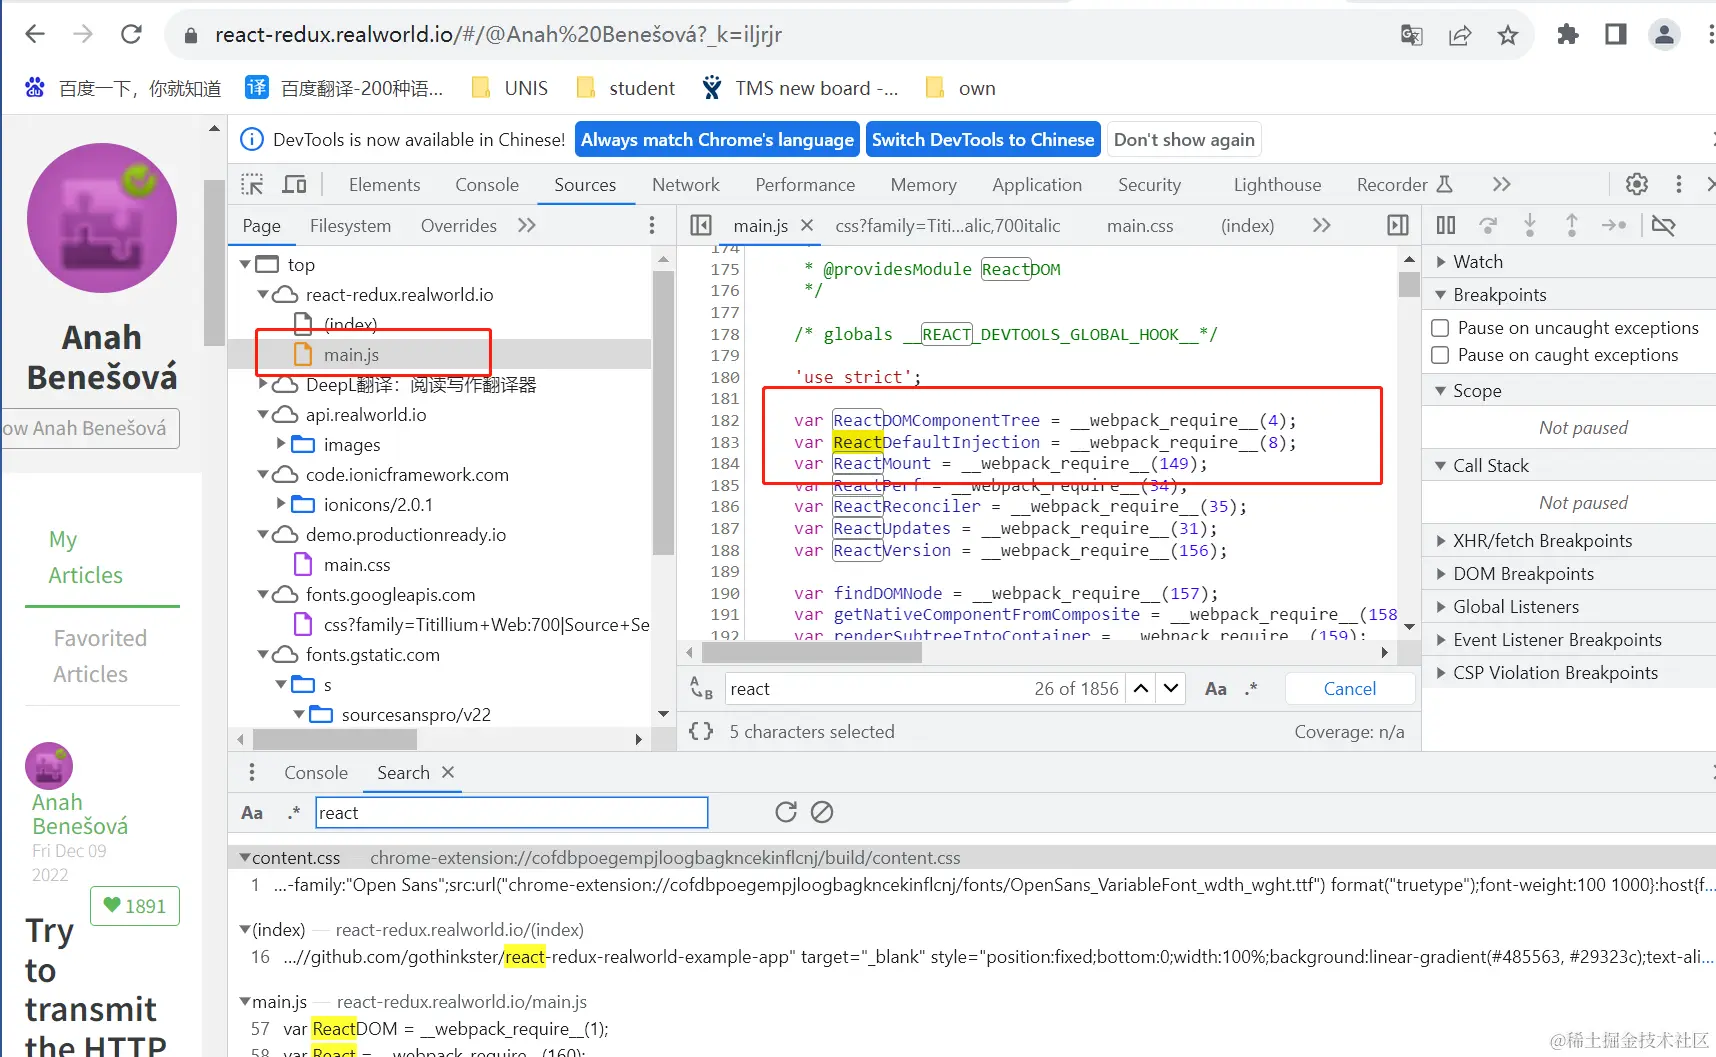Image resolution: width=1716 pixels, height=1057 pixels.
Task: Switch to Filesystem navigator tab
Action: click(x=350, y=225)
